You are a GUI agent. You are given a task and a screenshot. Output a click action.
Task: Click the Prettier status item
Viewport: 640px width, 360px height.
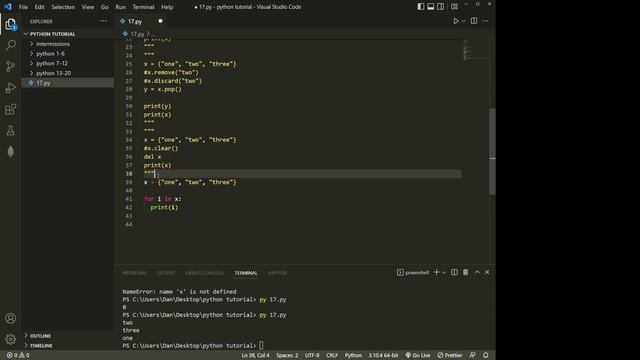(450, 355)
